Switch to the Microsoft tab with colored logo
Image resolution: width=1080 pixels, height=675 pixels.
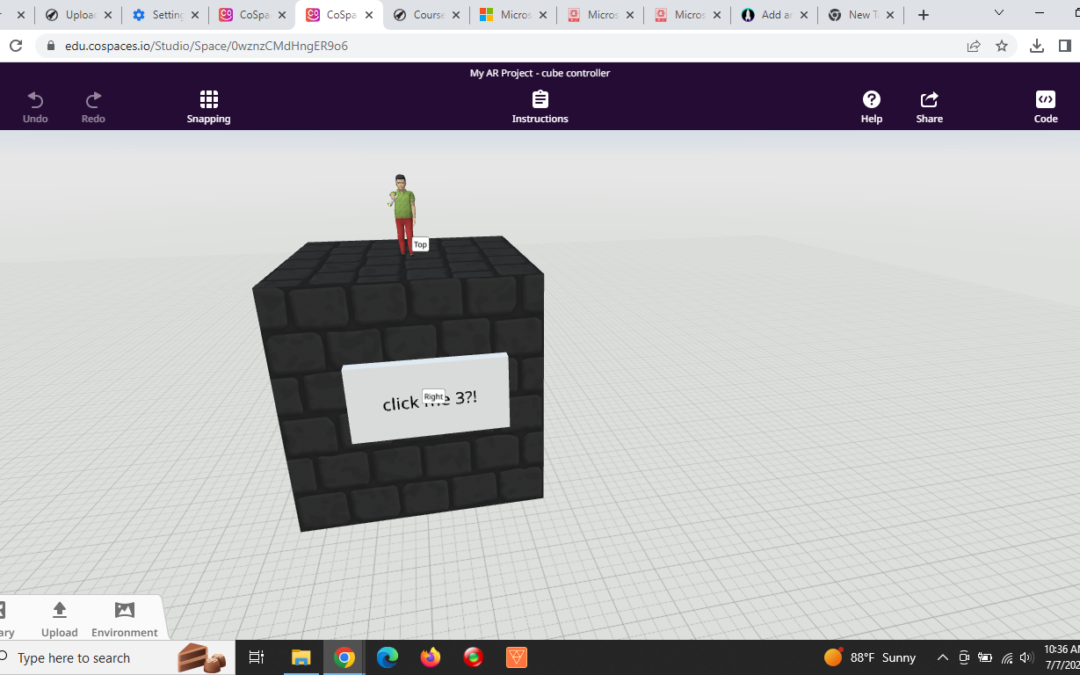pos(512,15)
